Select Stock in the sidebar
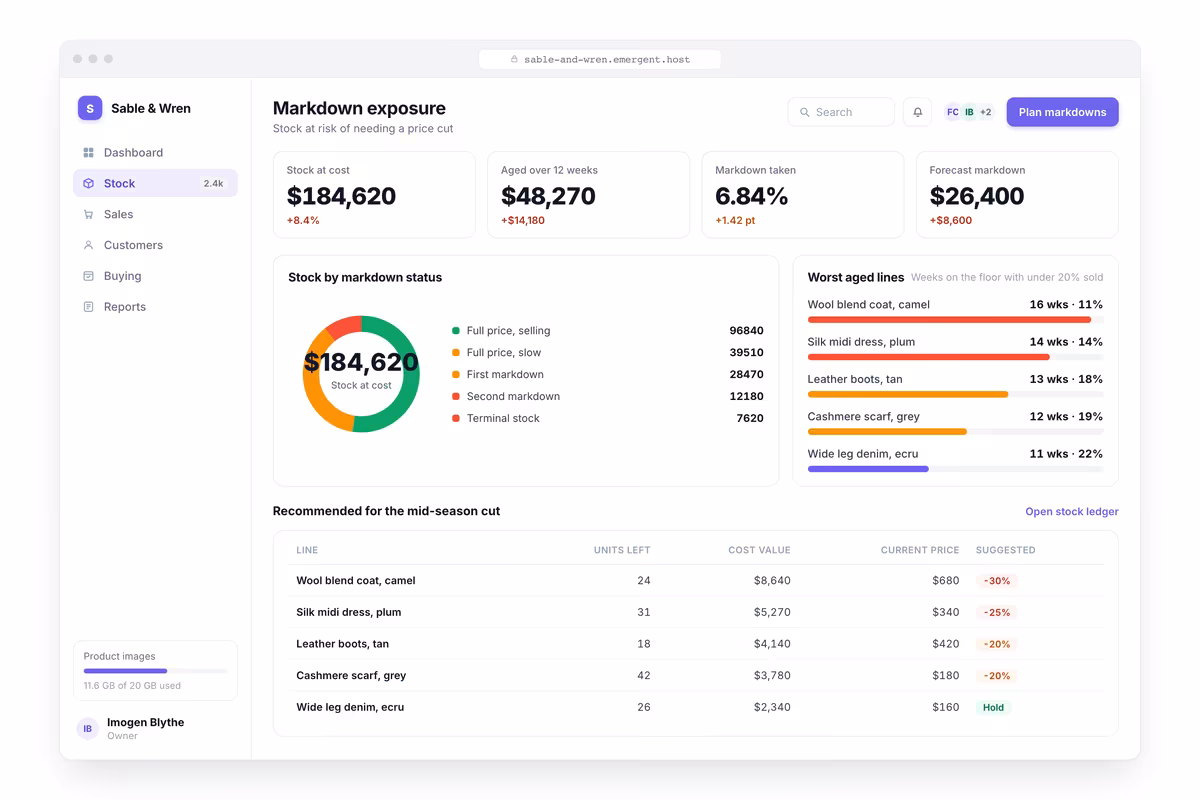Viewport: 1200px width, 800px height. point(155,183)
